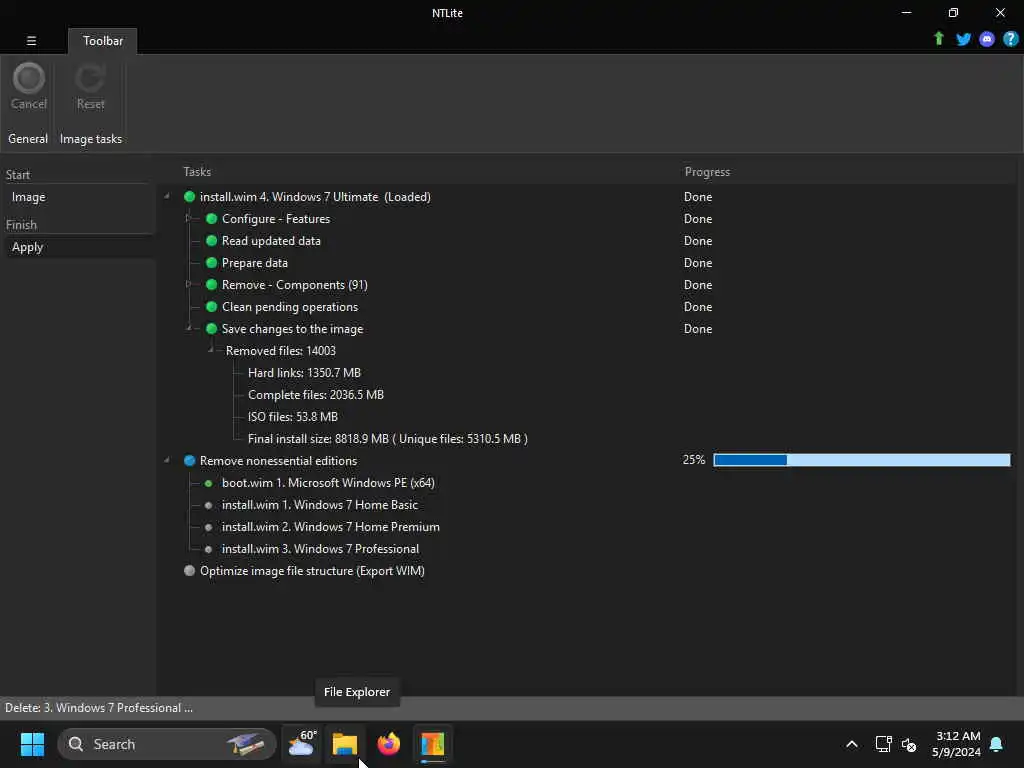Select 'Final install size: 8818.9 MB' row
This screenshot has height=768, width=1024.
387,439
